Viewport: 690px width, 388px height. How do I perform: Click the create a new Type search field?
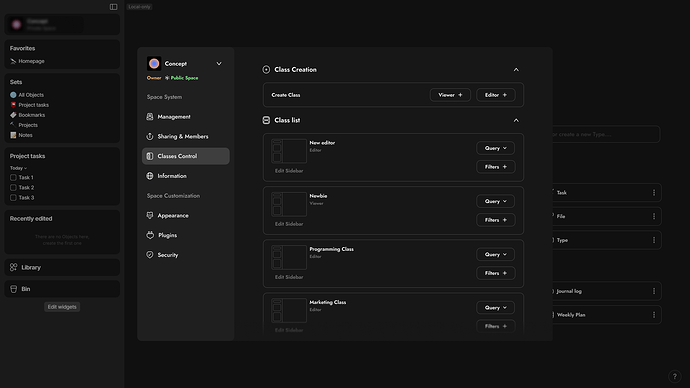(x=606, y=134)
